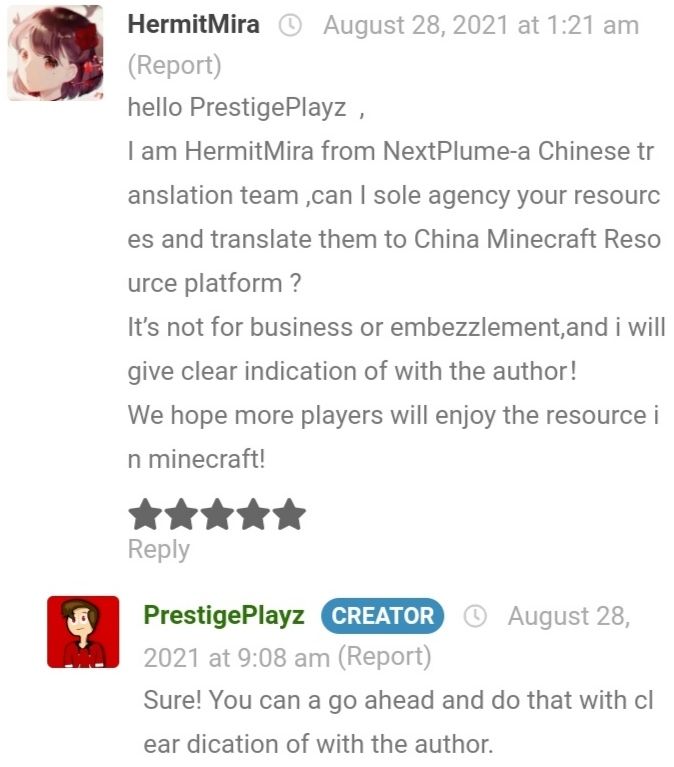This screenshot has height=767, width=674.
Task: Click the clock icon beside HermitMira's timestamp
Action: tap(290, 25)
